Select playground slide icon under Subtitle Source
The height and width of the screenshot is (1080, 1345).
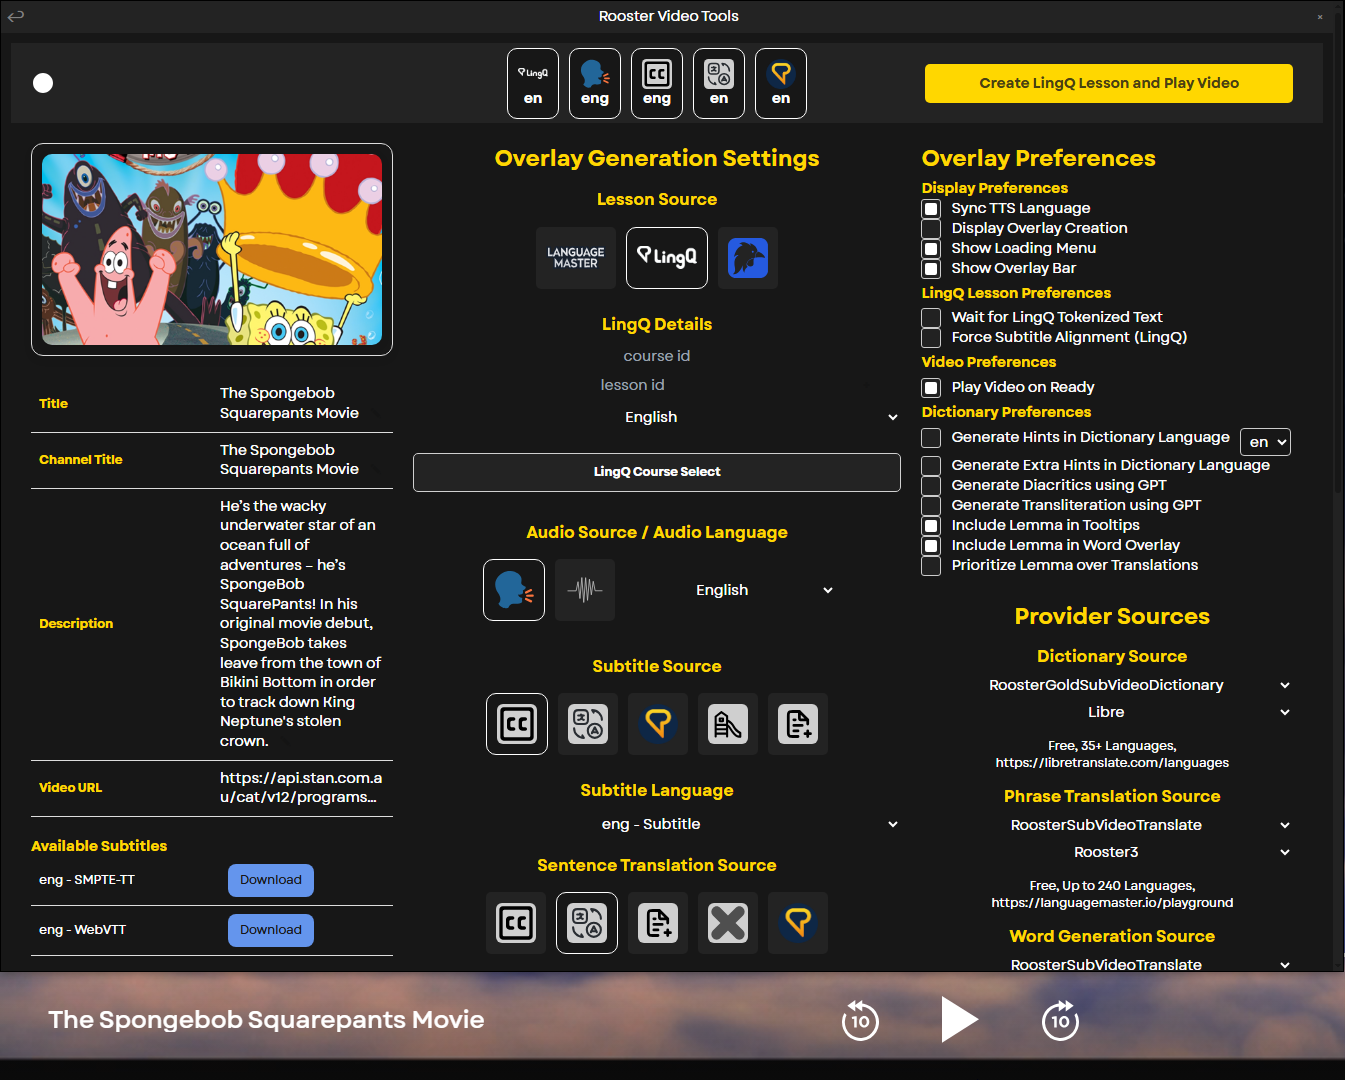point(728,724)
